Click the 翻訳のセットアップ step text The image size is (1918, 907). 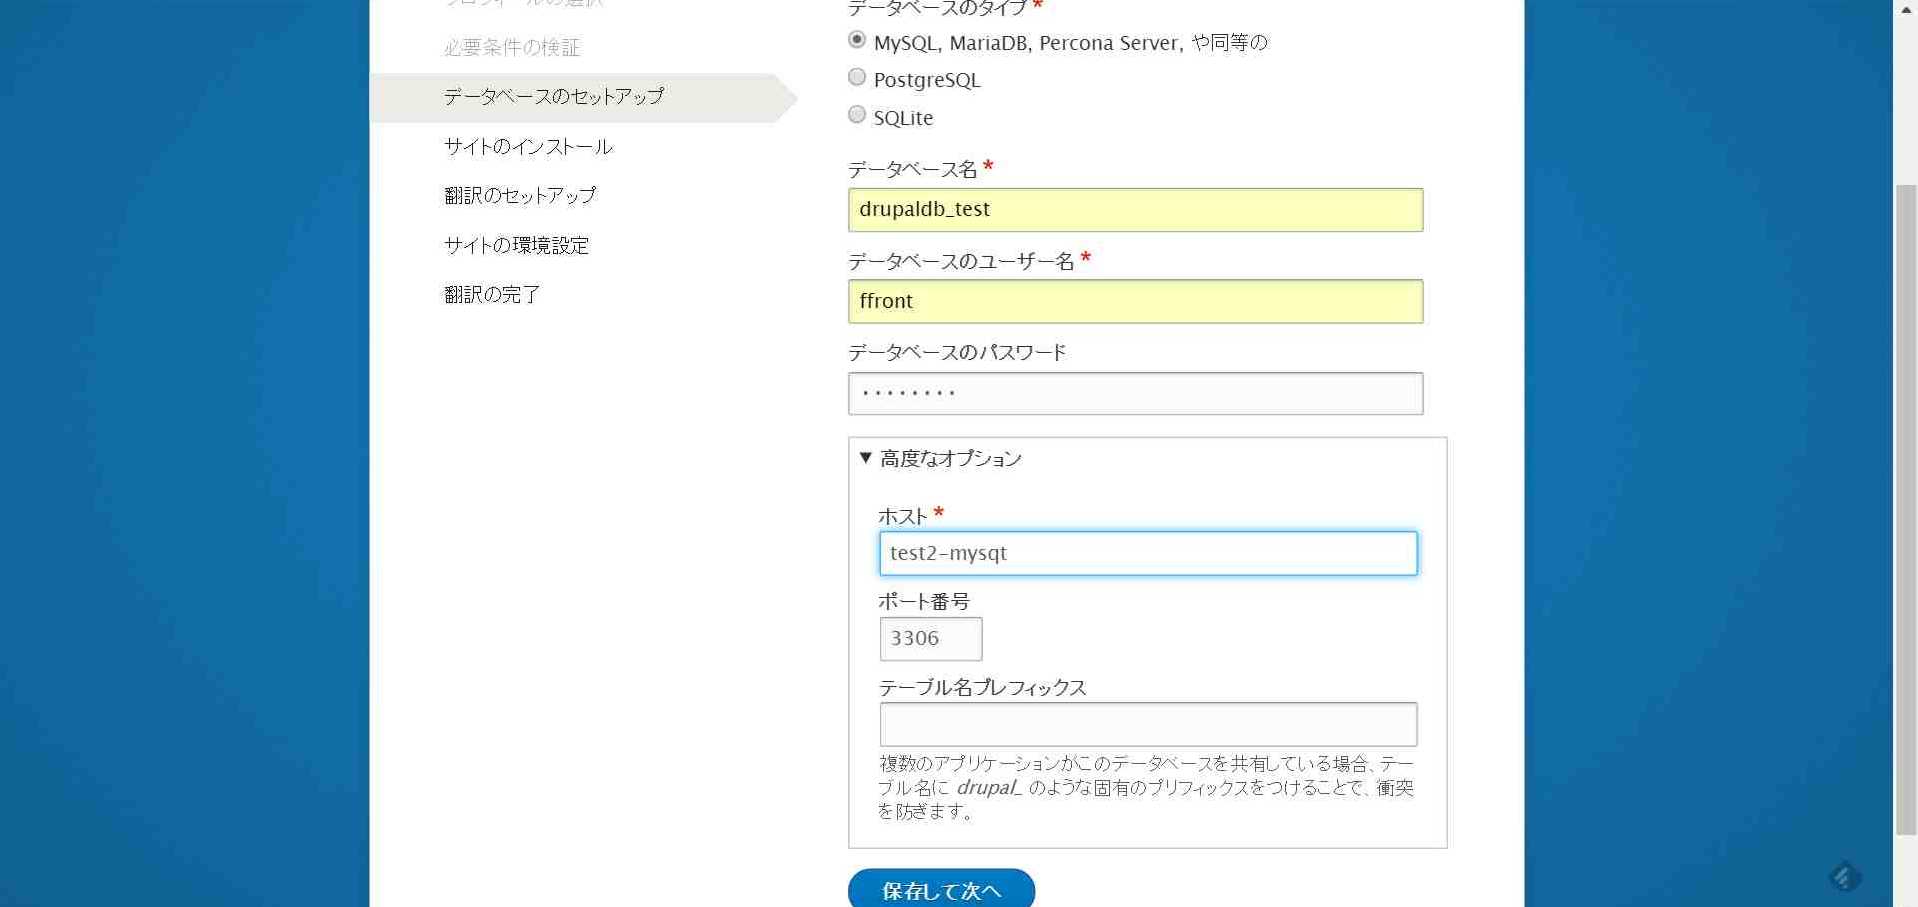[520, 196]
